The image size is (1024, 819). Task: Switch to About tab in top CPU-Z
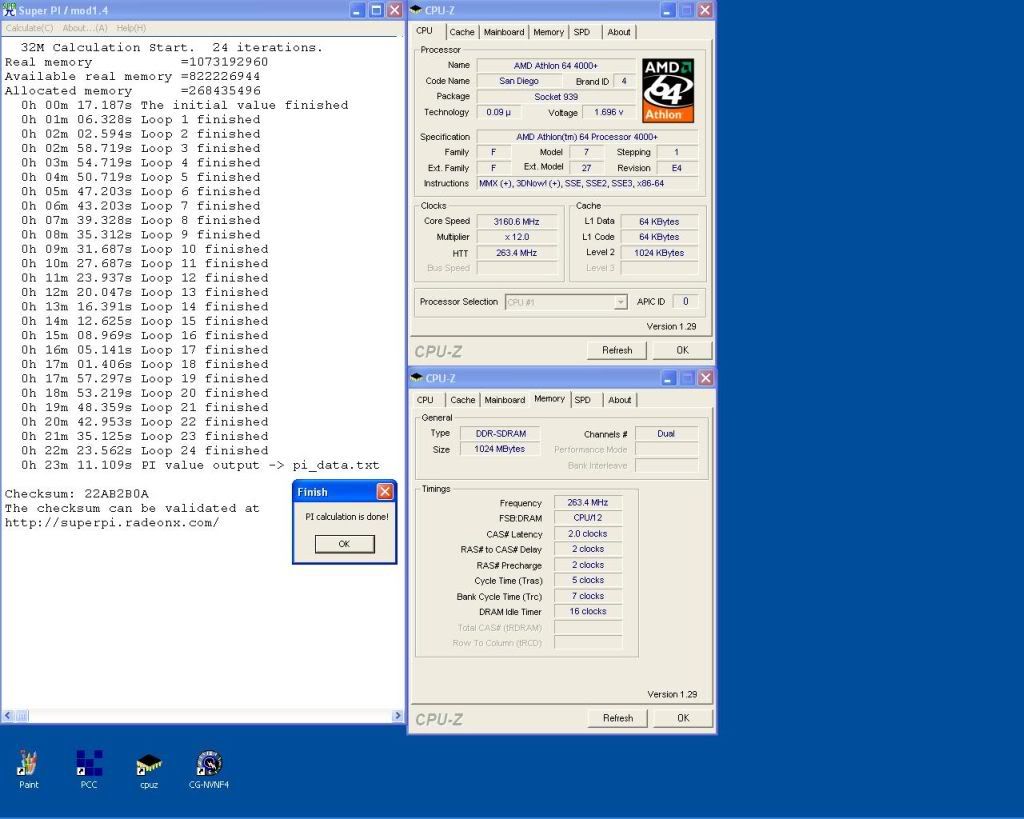click(x=618, y=32)
